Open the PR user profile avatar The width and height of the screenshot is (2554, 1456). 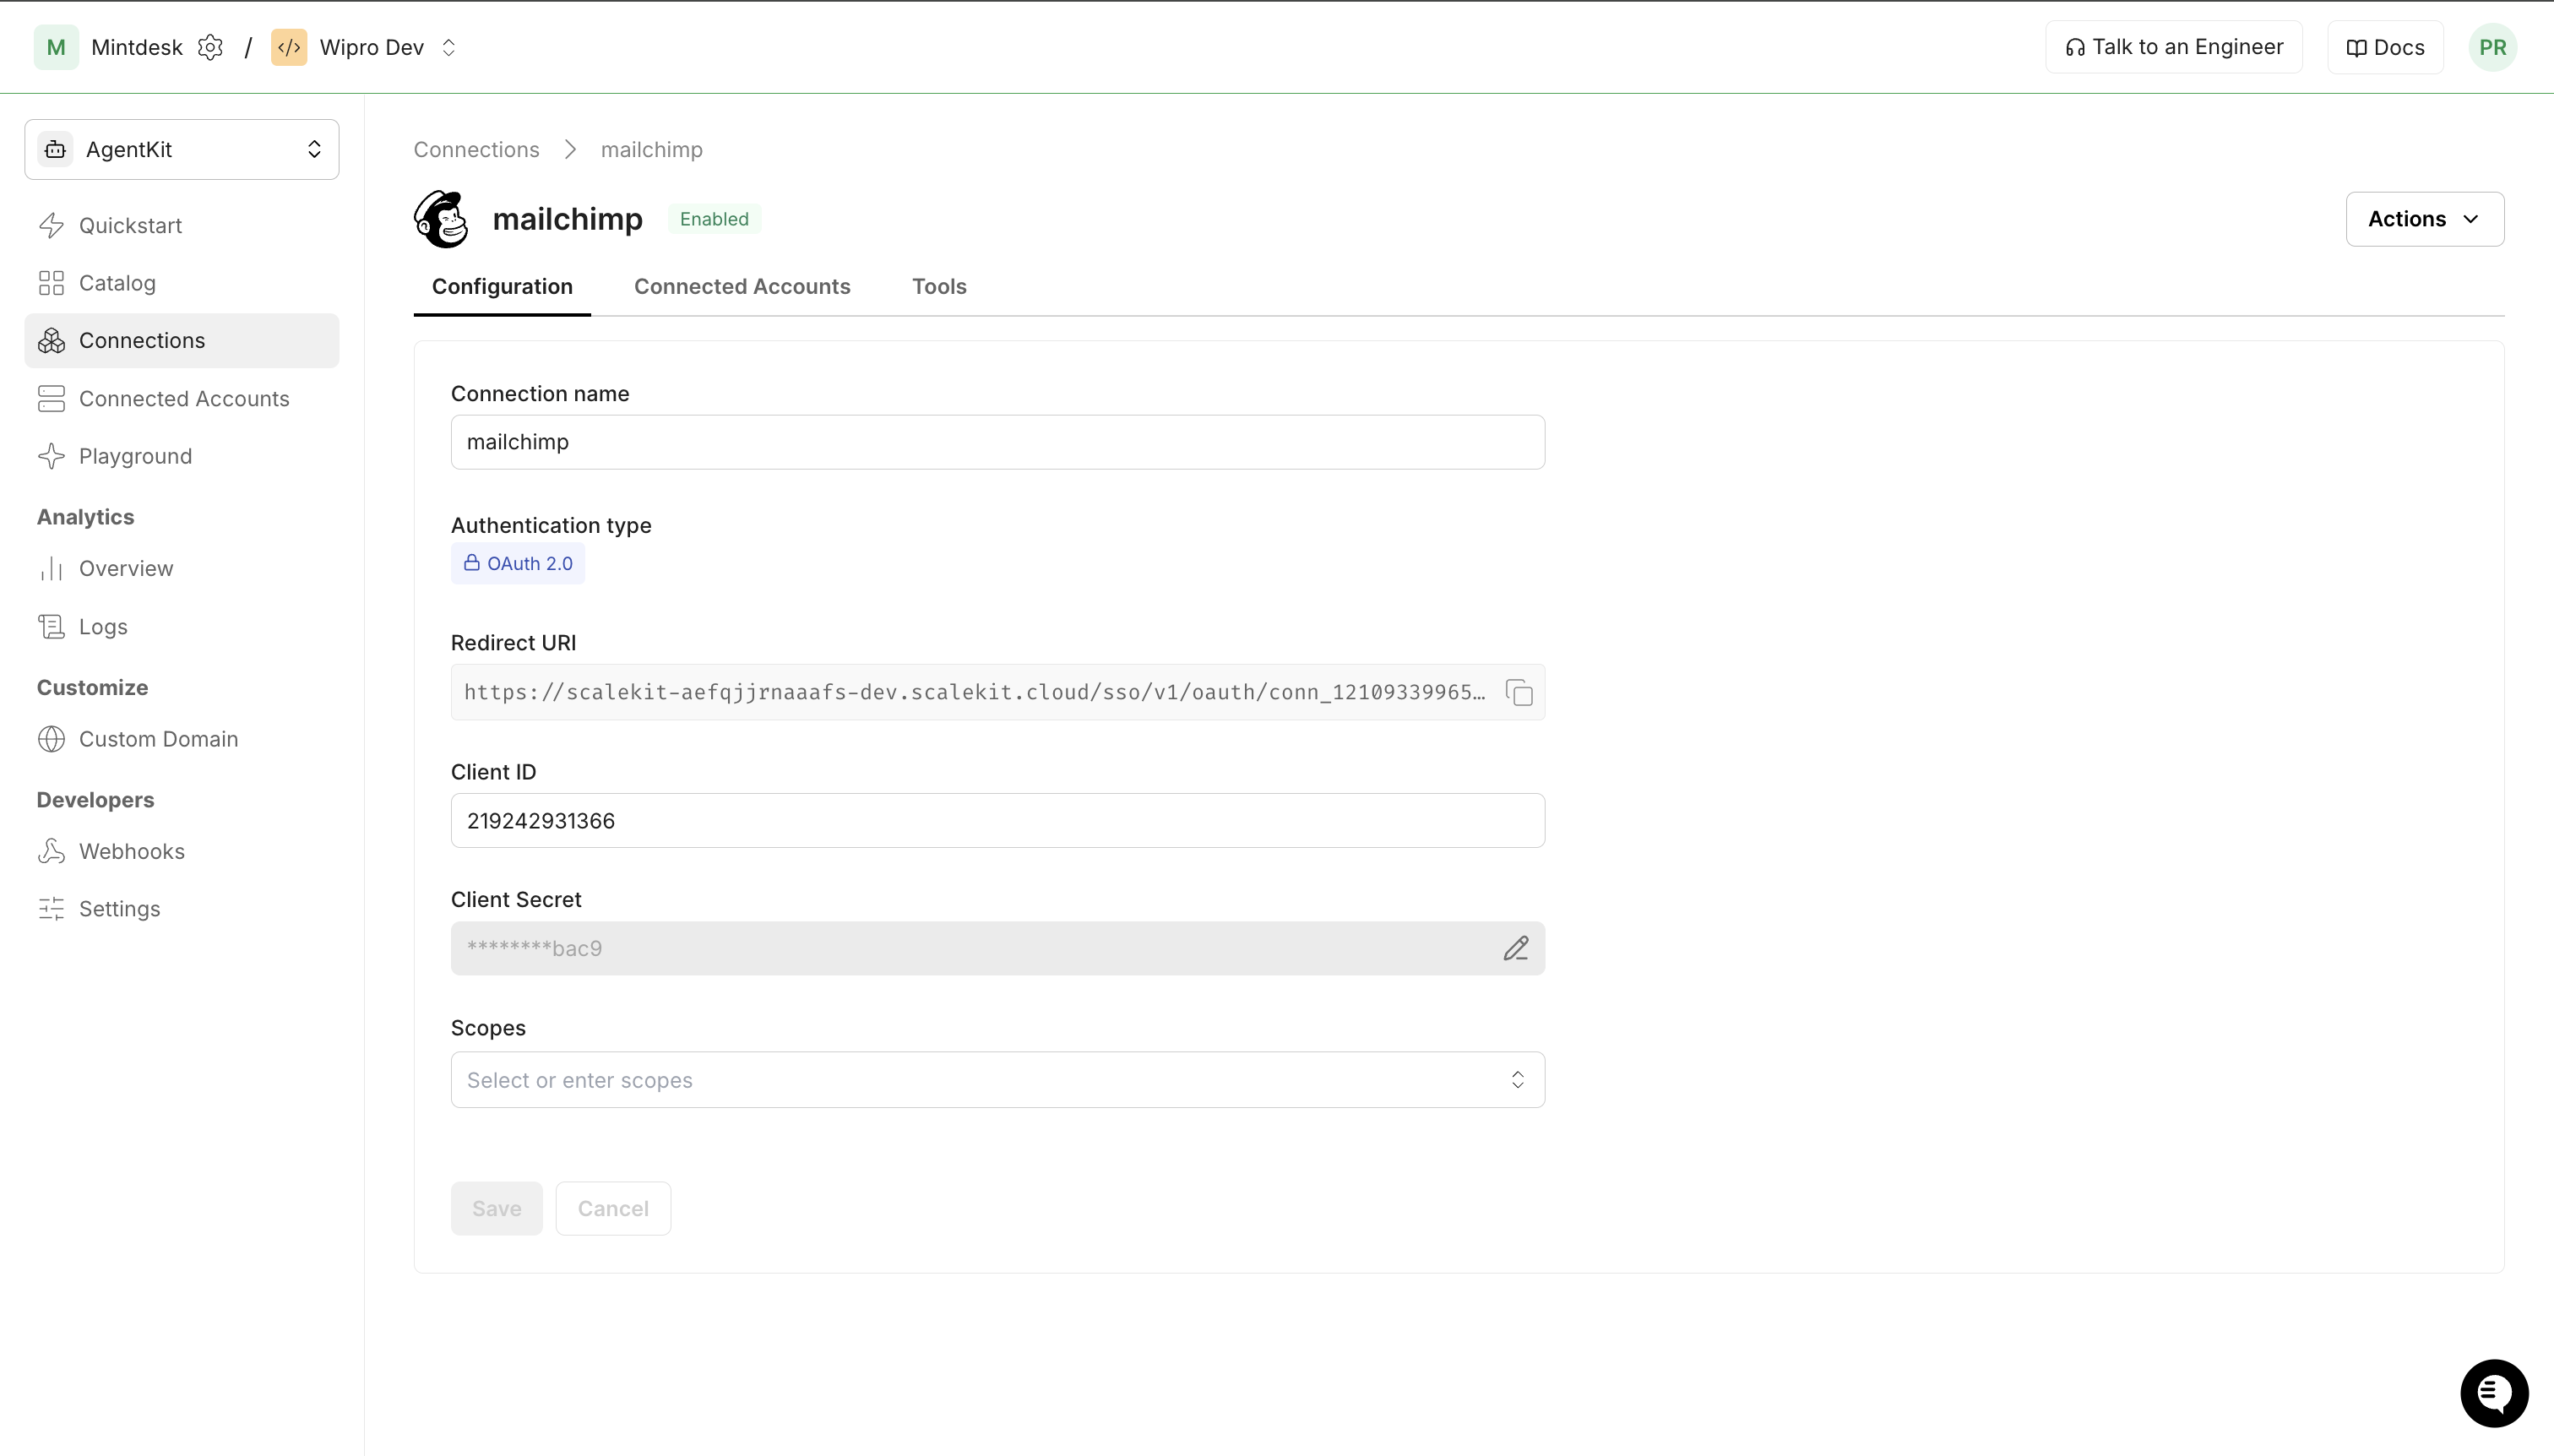2493,47
